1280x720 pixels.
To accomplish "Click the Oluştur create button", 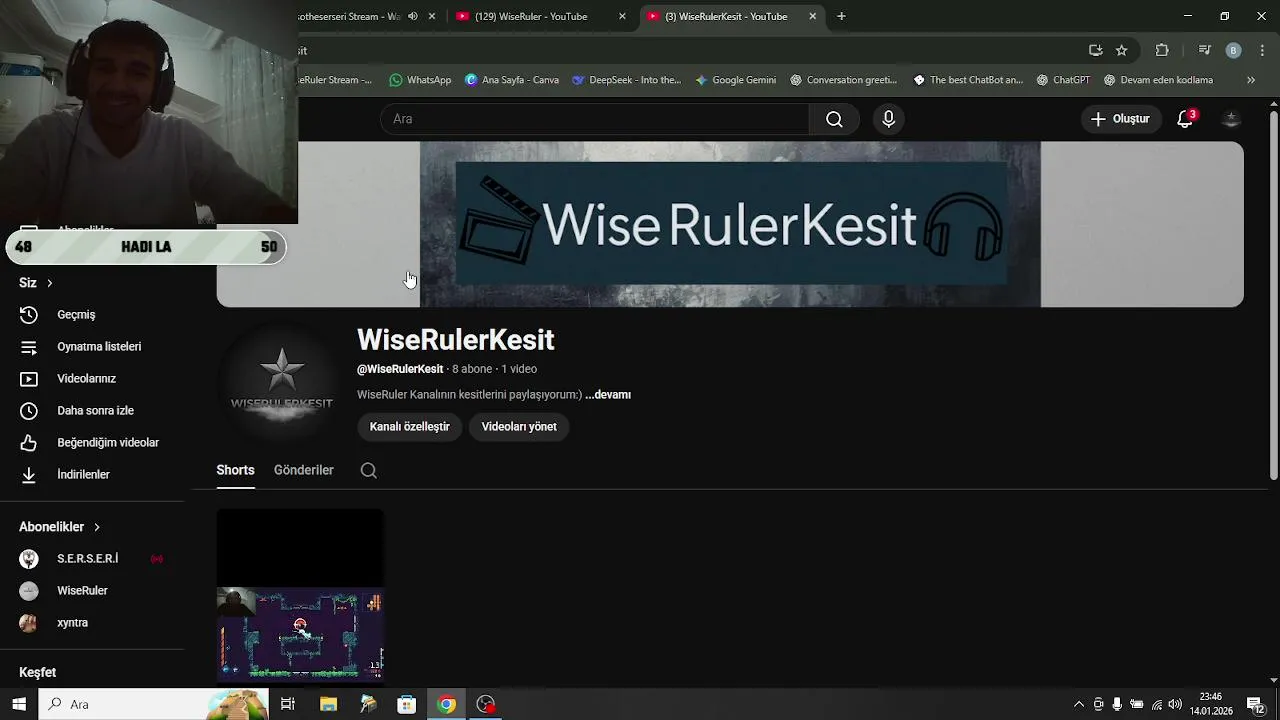I will click(1120, 119).
